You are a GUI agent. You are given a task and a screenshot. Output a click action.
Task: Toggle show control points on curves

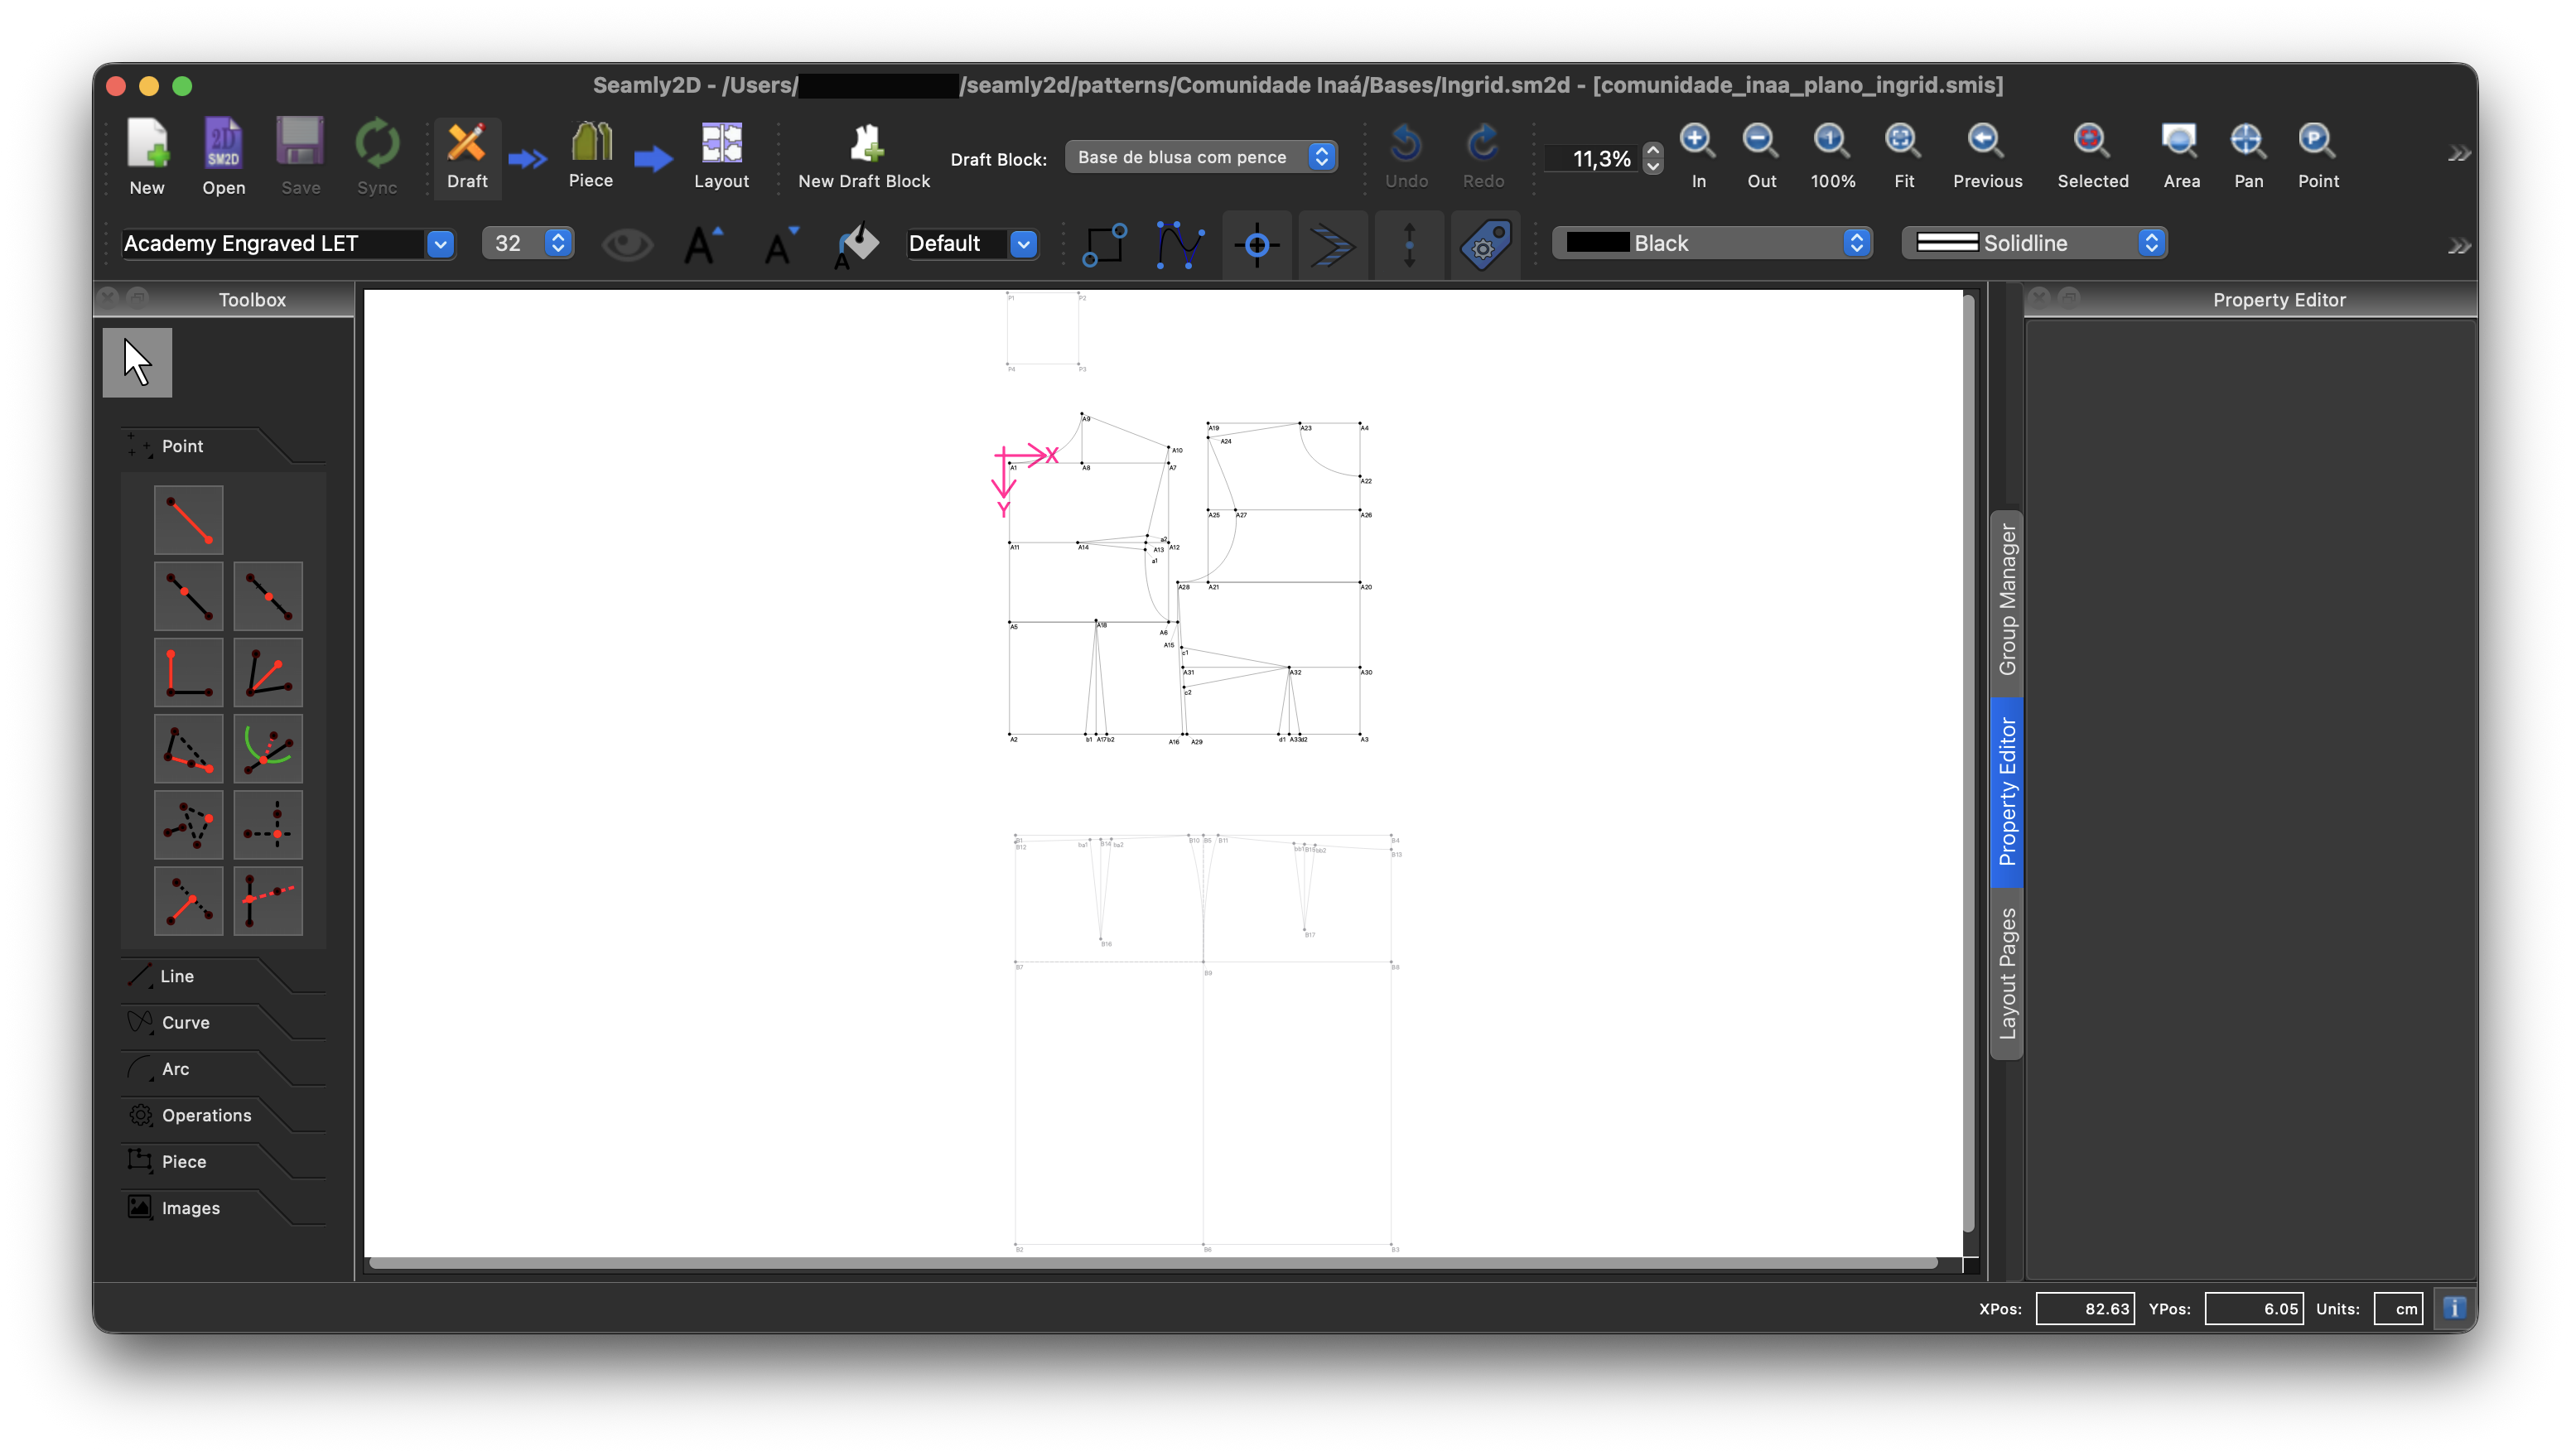pyautogui.click(x=1181, y=244)
